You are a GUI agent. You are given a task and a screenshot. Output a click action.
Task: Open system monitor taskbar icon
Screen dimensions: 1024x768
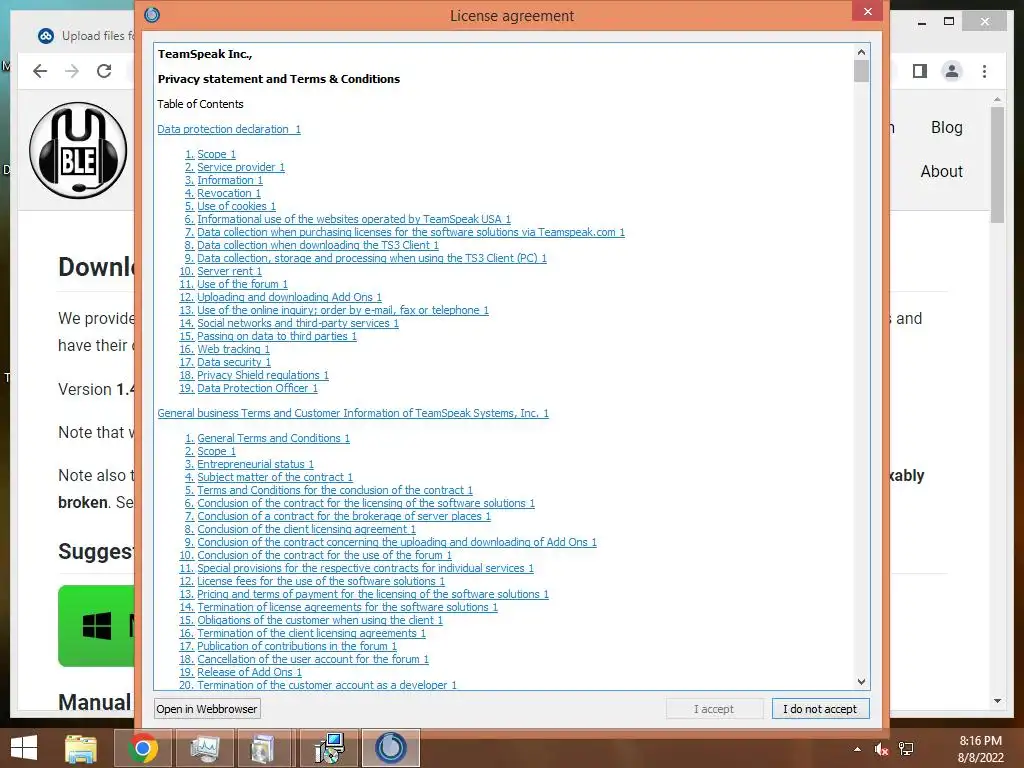205,748
